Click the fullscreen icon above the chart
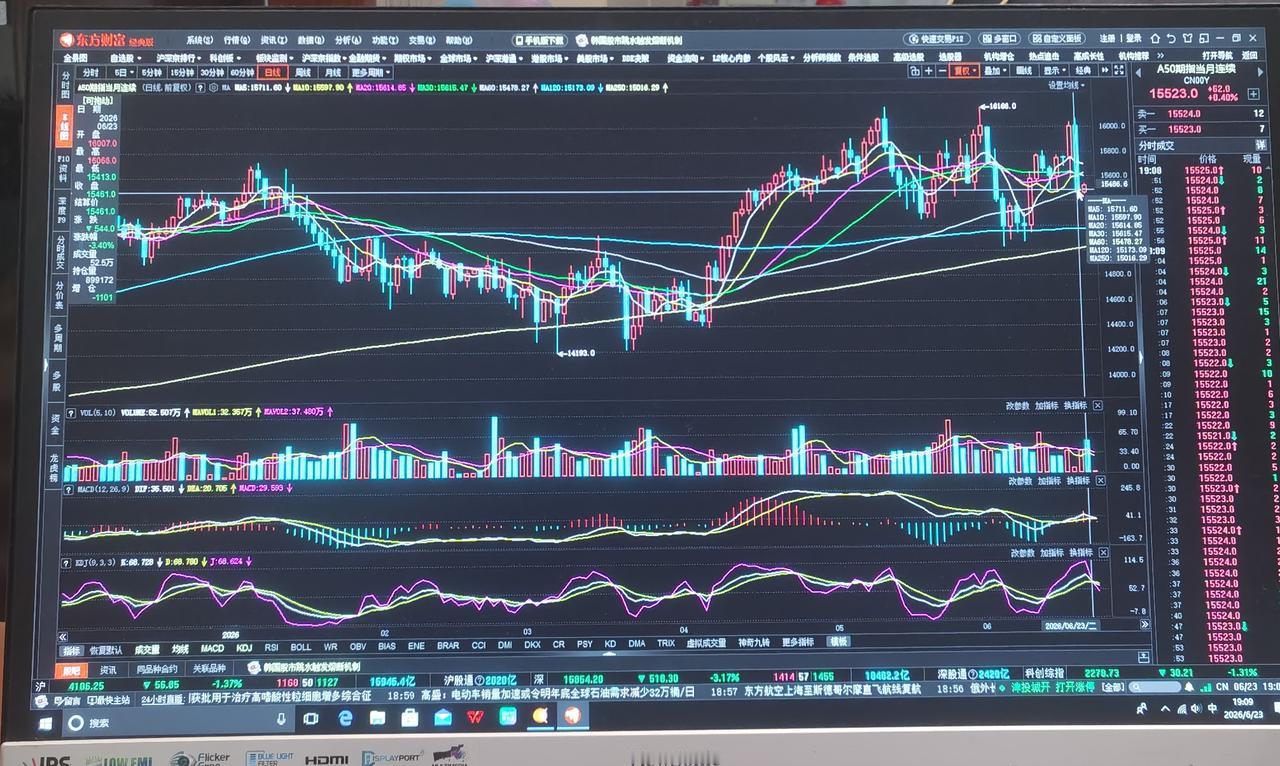 click(x=1119, y=70)
